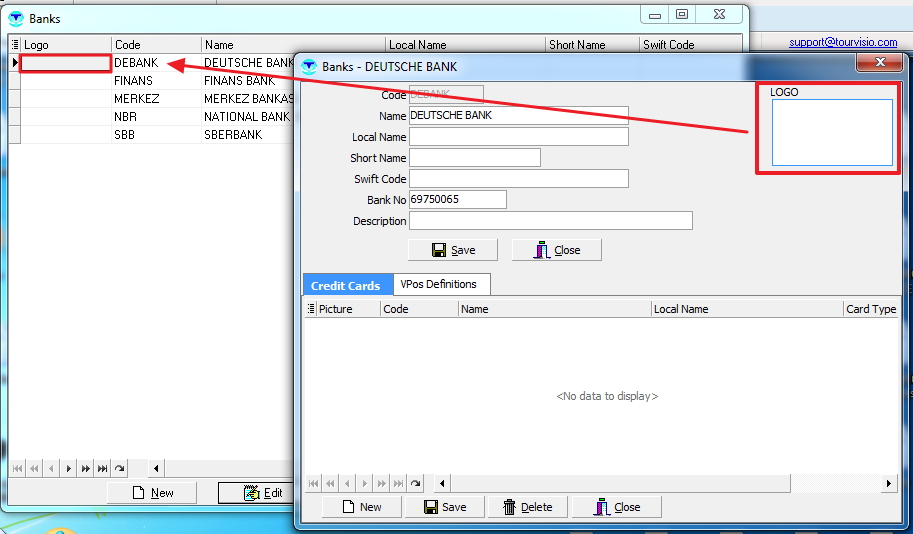Click the Card Type column header
The height and width of the screenshot is (534, 913).
[870, 309]
